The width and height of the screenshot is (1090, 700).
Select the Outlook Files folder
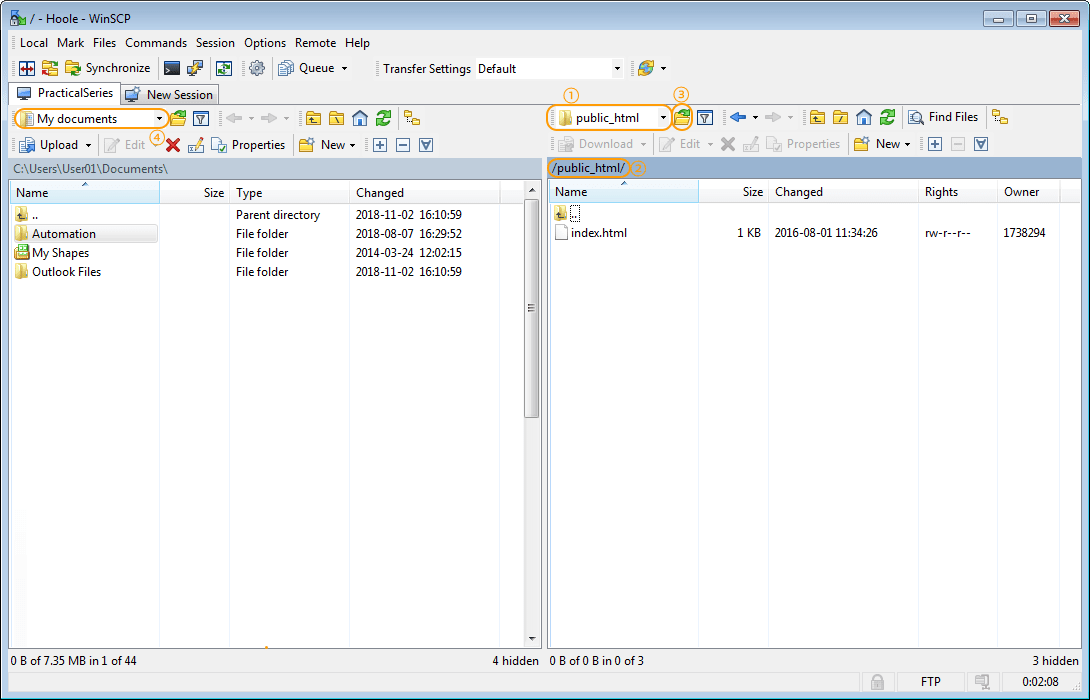58,272
